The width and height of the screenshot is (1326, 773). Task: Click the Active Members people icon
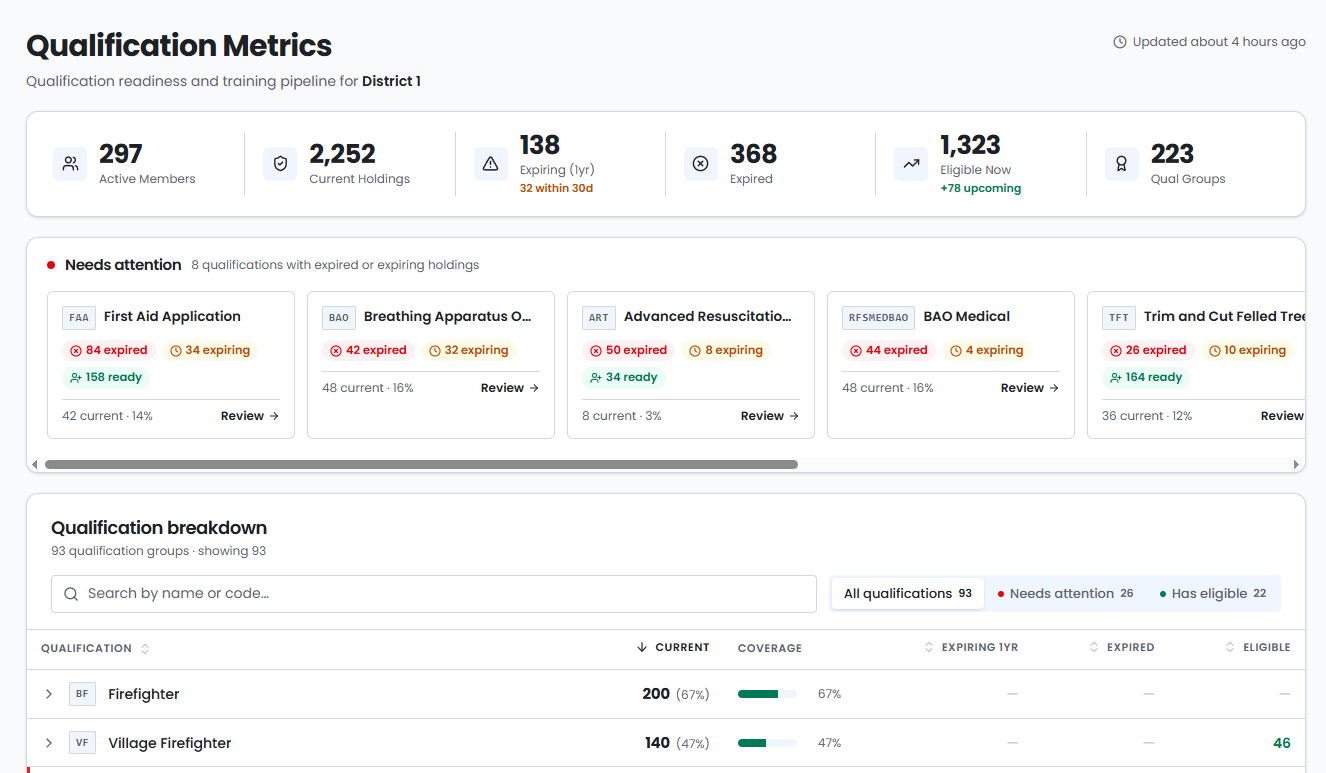point(70,164)
